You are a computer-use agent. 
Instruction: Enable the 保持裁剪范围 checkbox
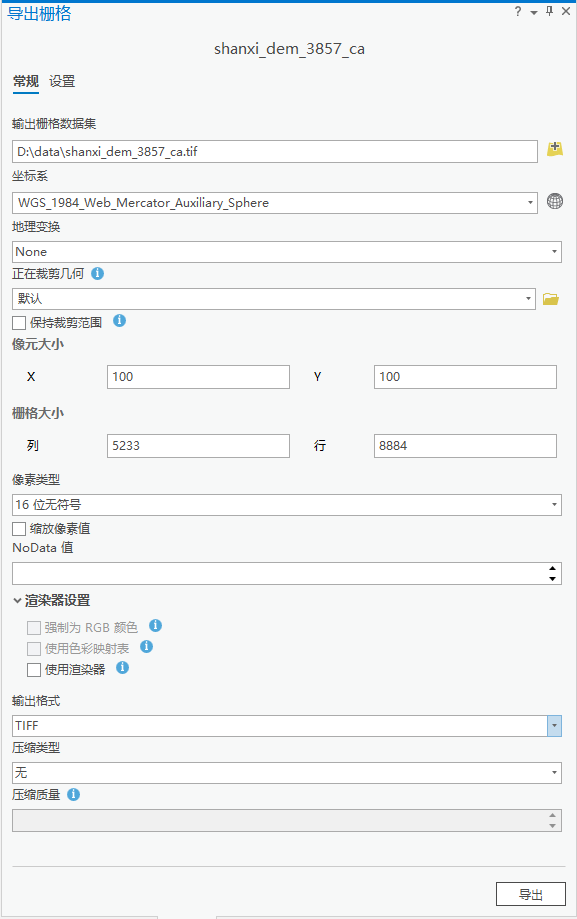point(17,322)
